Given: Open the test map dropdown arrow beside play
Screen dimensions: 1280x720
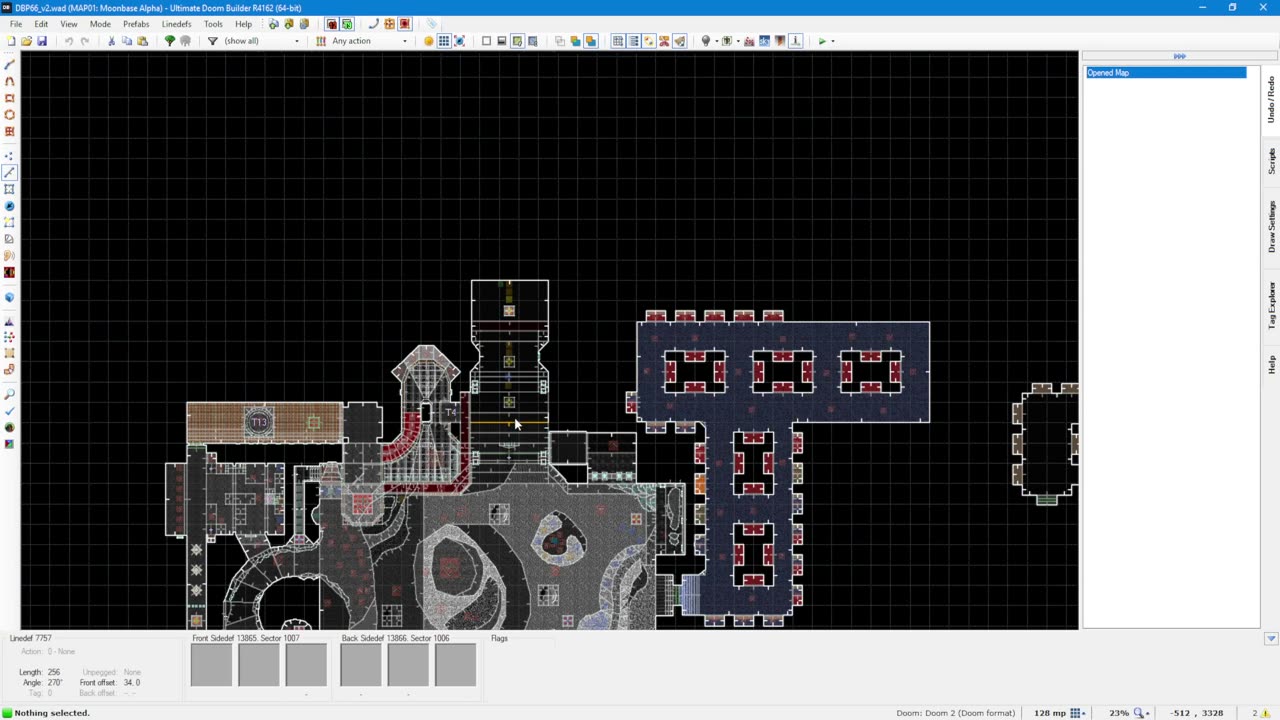Looking at the screenshot, I should coord(833,41).
